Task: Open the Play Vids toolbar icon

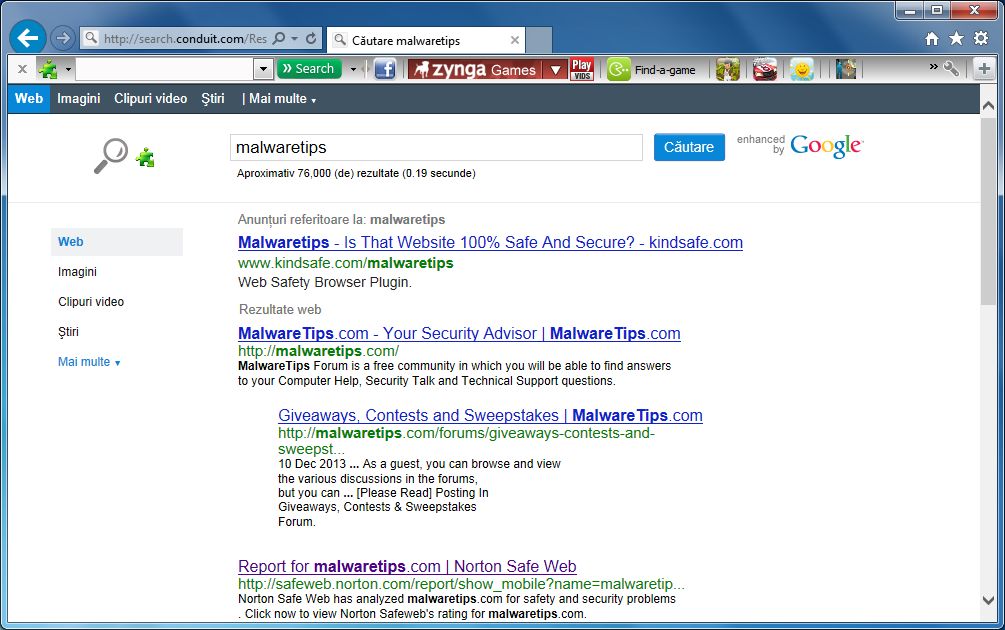Action: pyautogui.click(x=582, y=69)
